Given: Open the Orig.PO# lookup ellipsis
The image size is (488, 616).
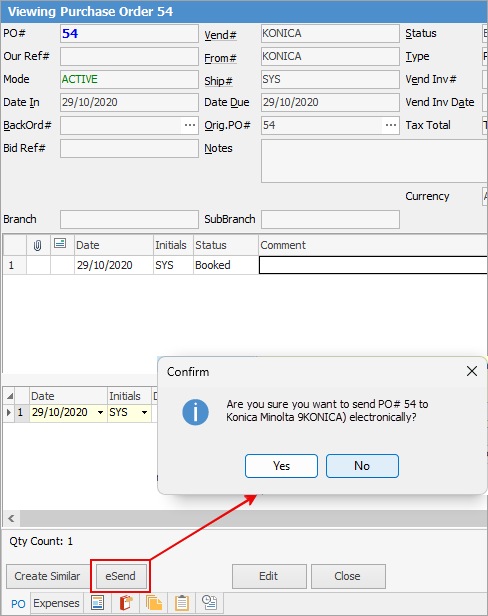Looking at the screenshot, I should pos(391,125).
